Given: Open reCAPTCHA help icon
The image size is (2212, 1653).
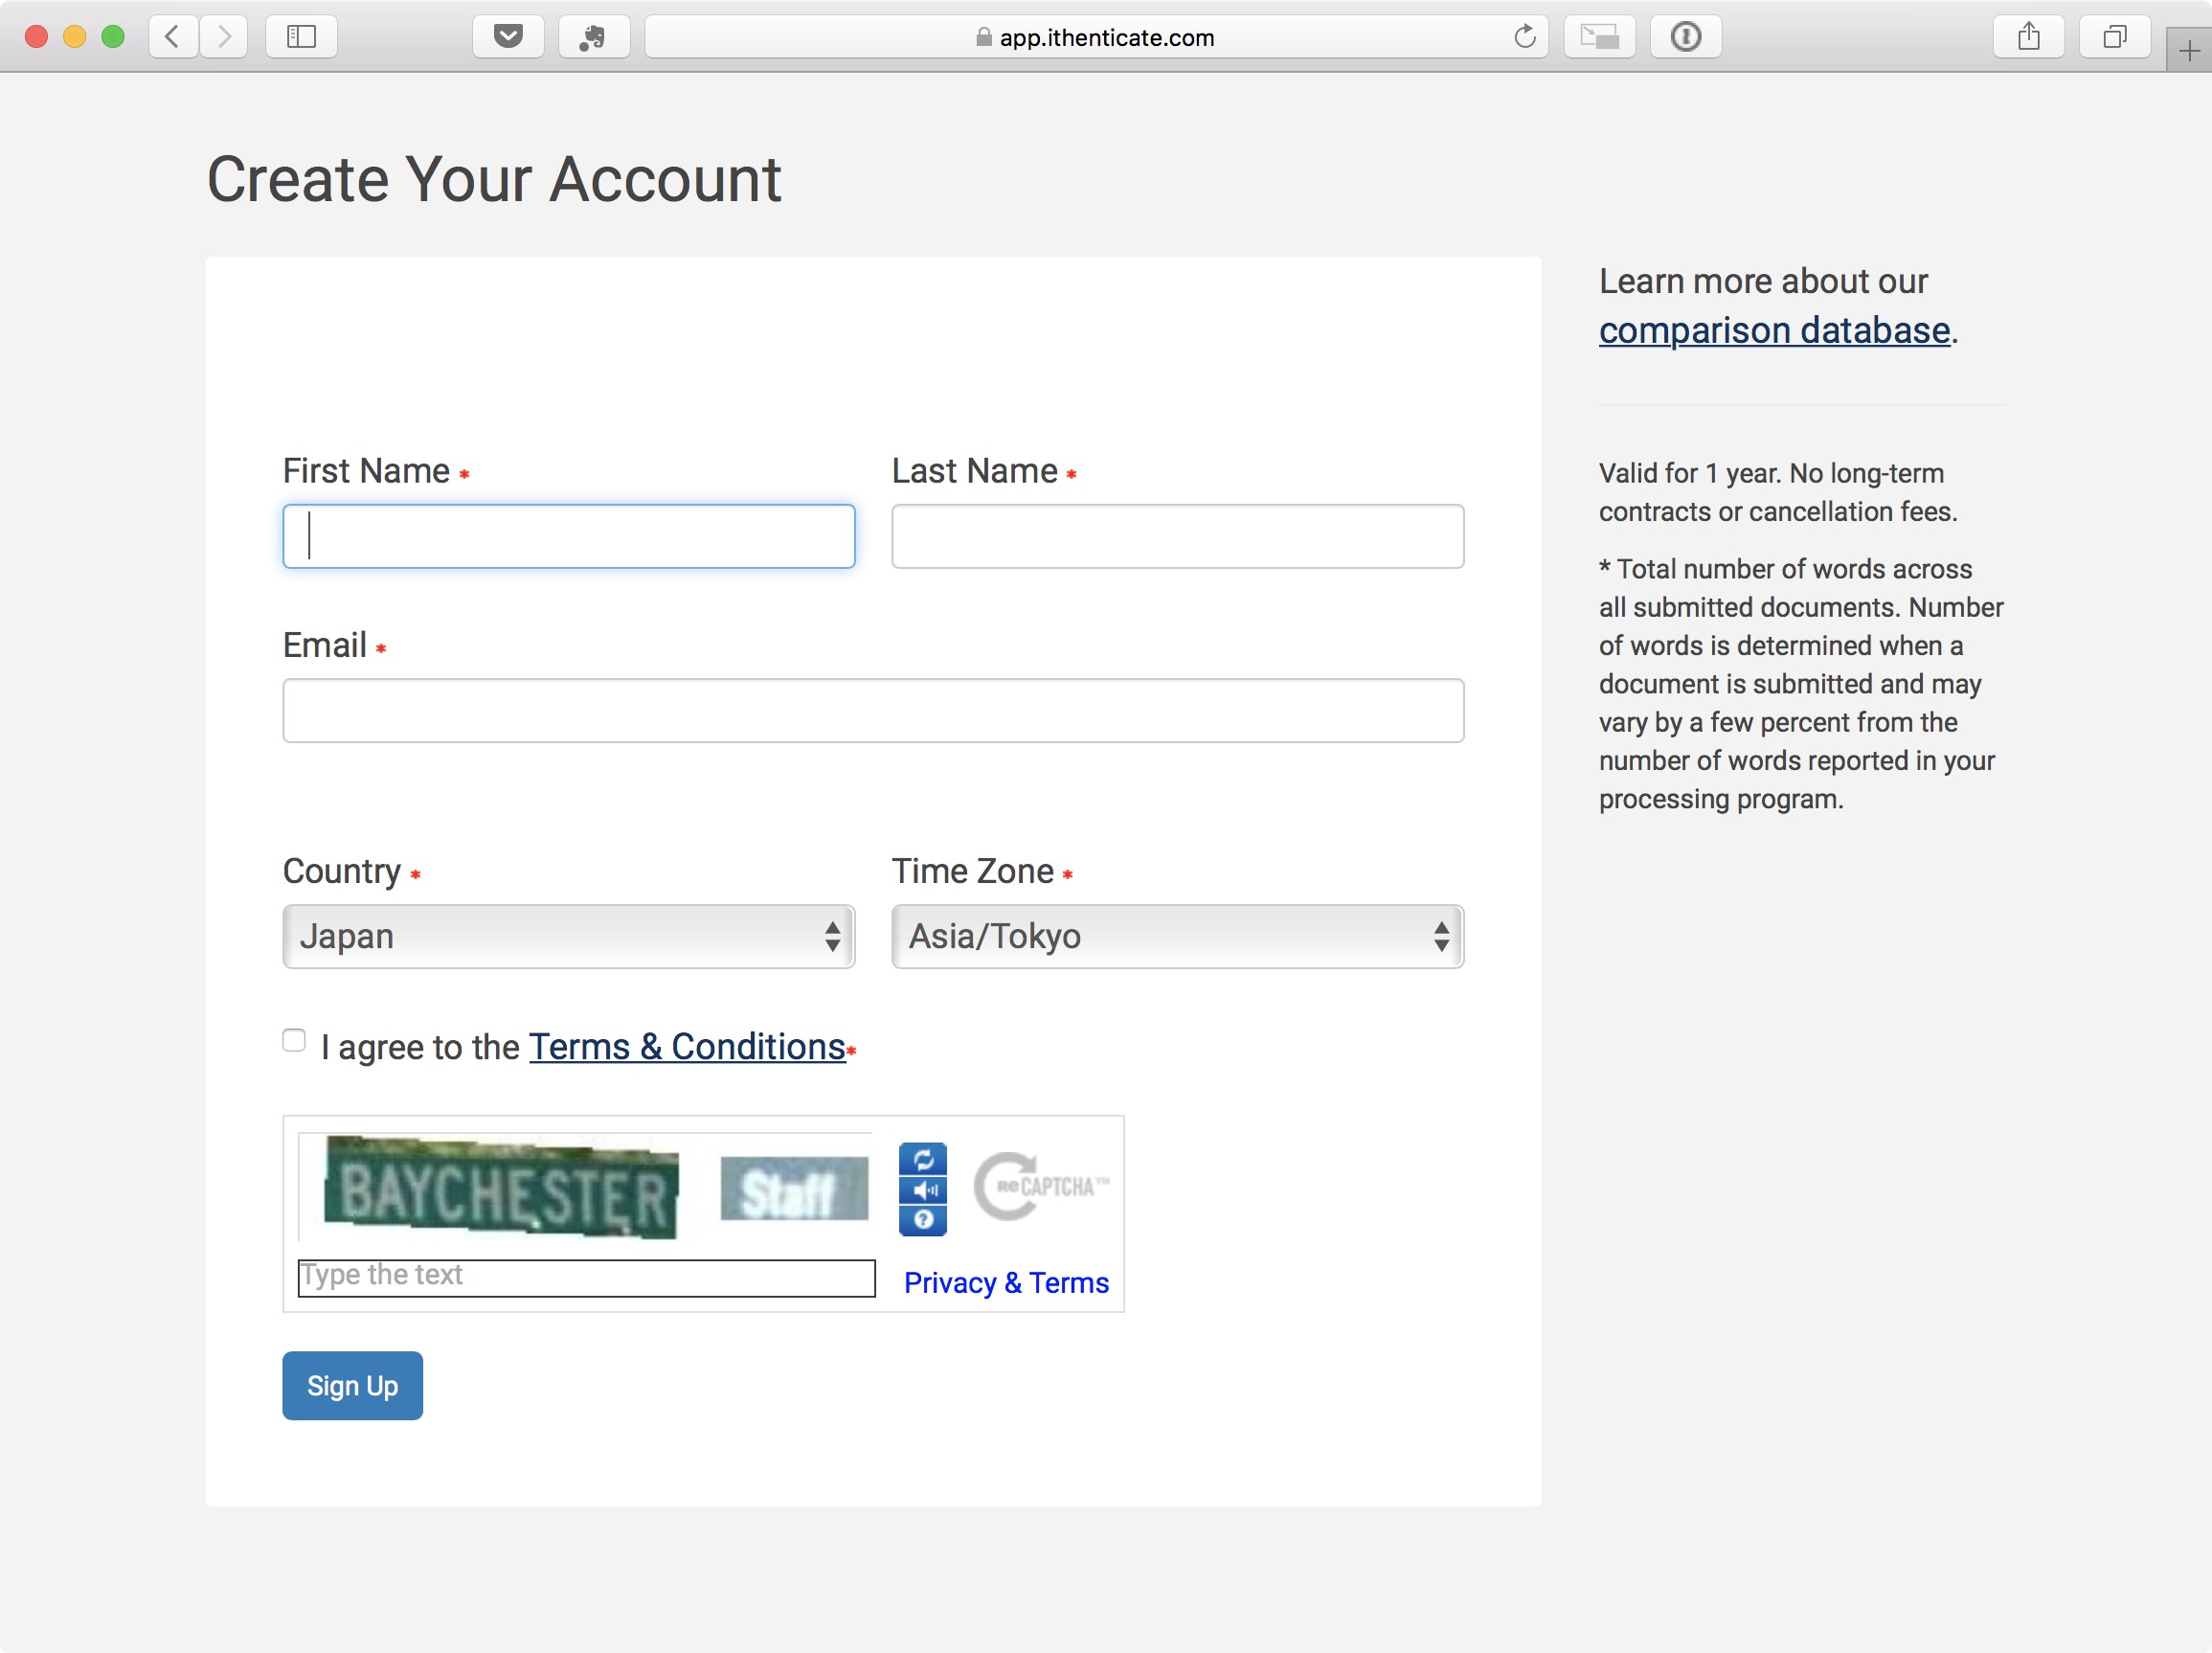Looking at the screenshot, I should tap(923, 1219).
